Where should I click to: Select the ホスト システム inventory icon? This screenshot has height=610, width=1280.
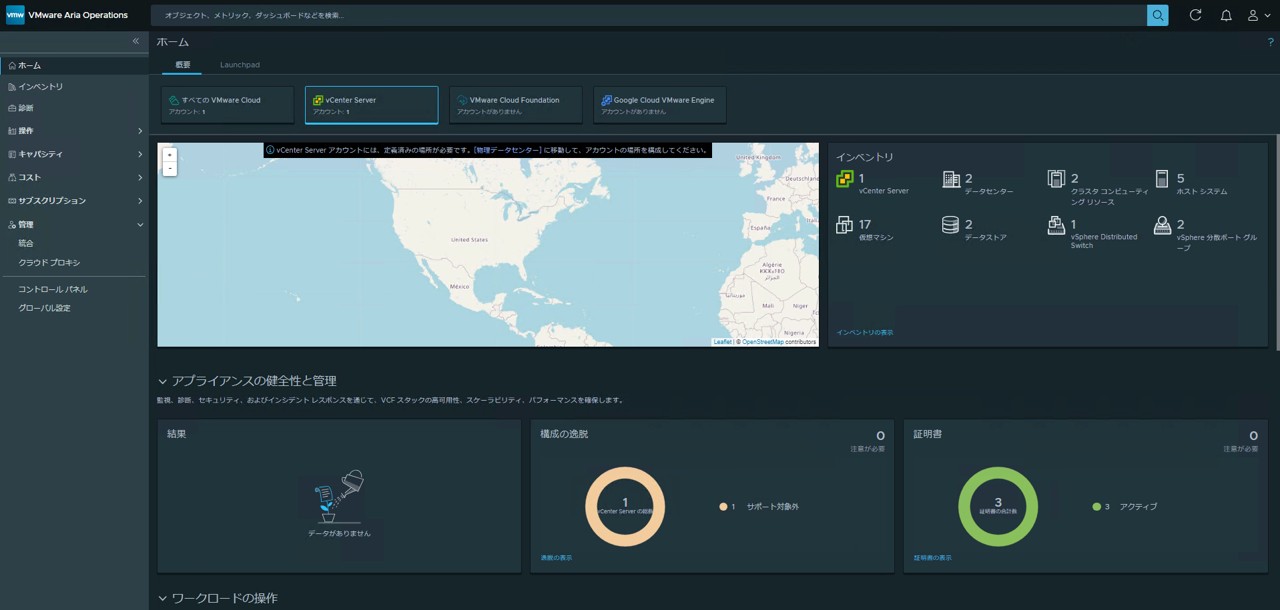pyautogui.click(x=1162, y=179)
